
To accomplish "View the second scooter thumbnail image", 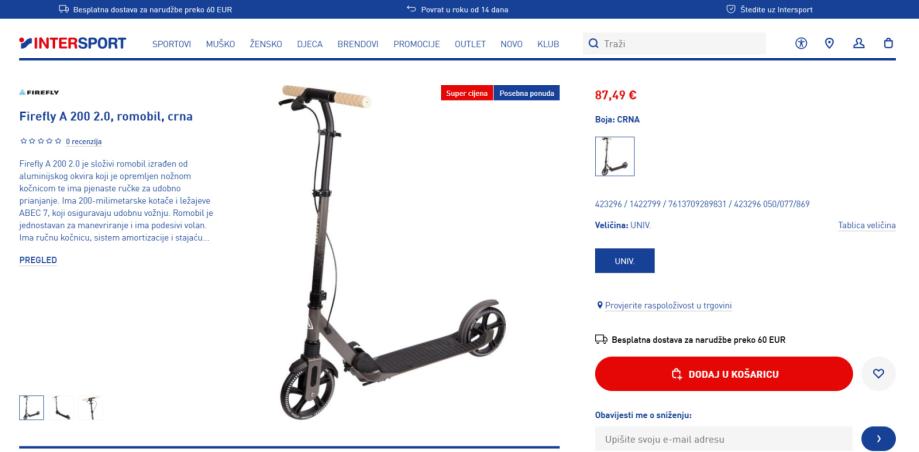I will tap(61, 407).
